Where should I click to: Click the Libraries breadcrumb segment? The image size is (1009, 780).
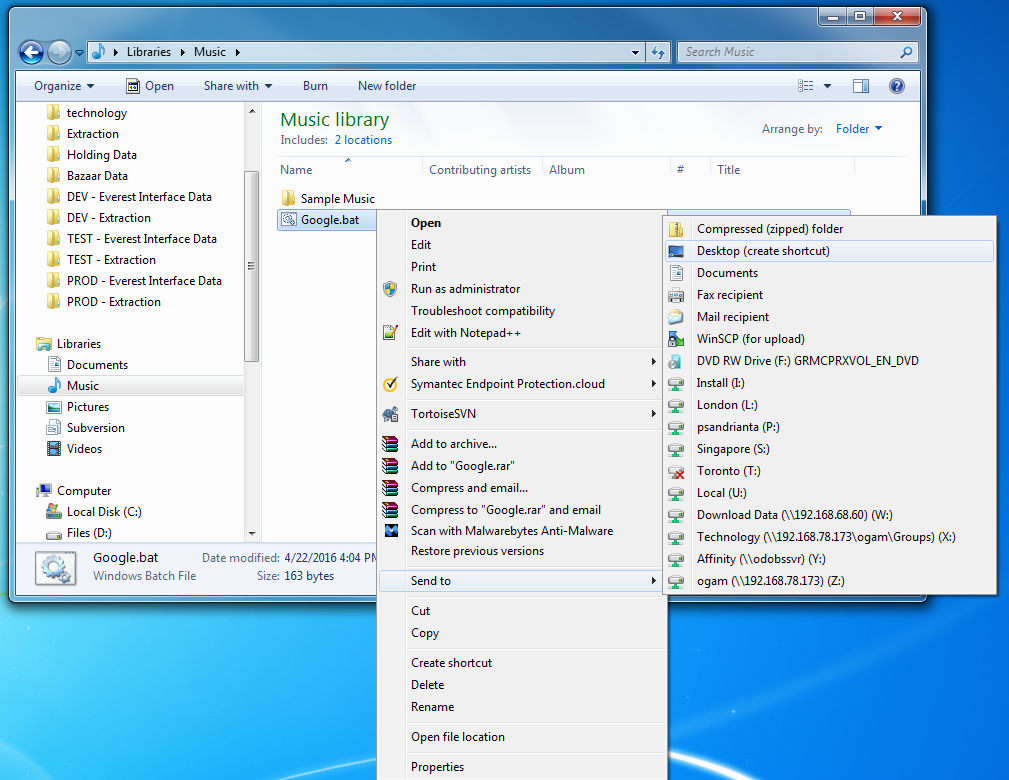click(149, 52)
